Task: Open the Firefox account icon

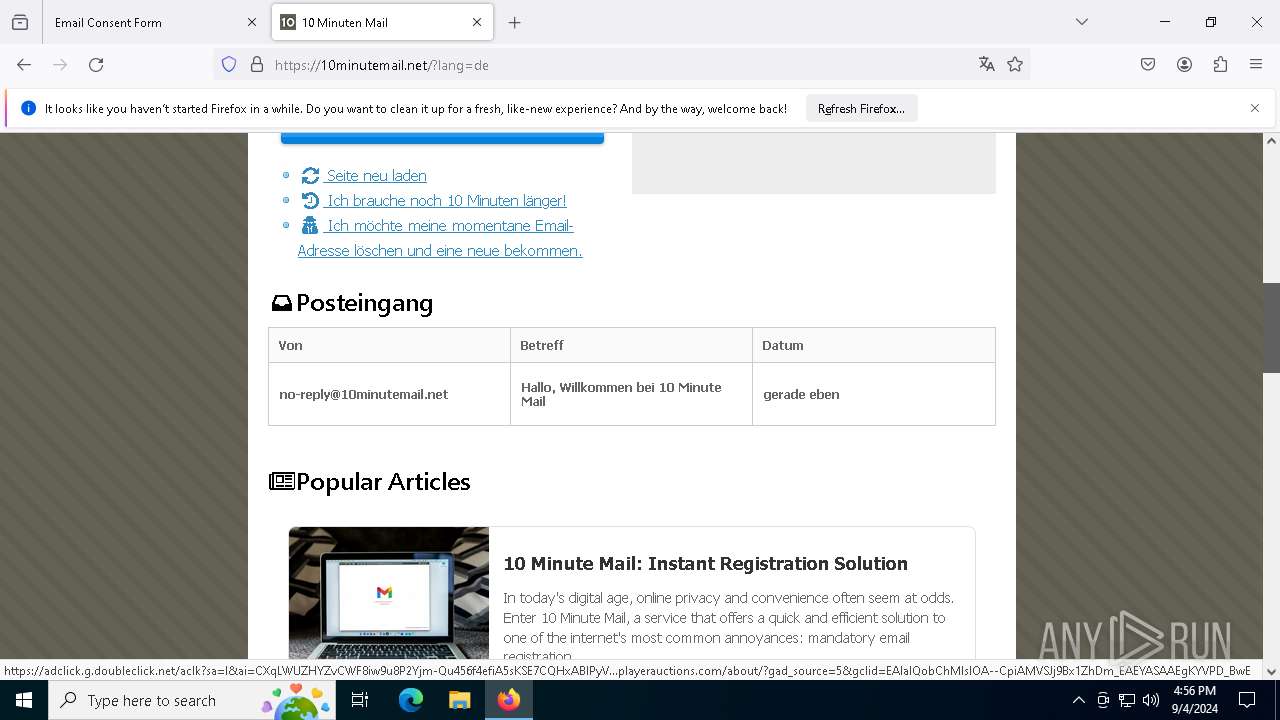Action: [1184, 65]
